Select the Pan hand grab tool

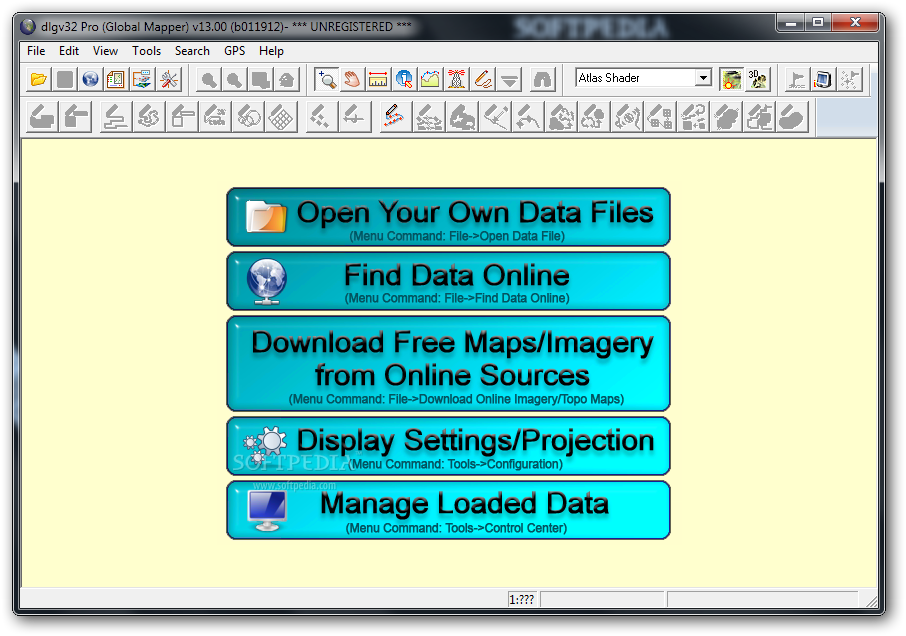(x=352, y=79)
